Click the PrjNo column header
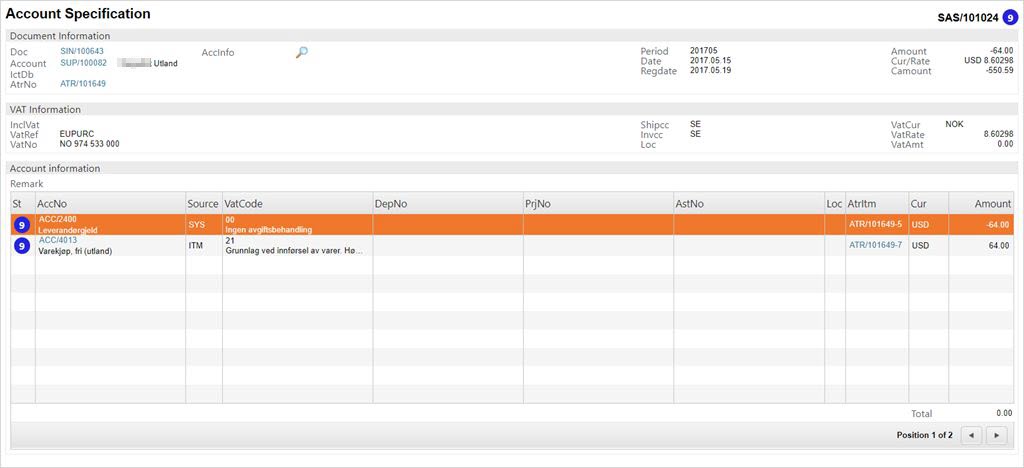This screenshot has width=1024, height=468. (539, 203)
